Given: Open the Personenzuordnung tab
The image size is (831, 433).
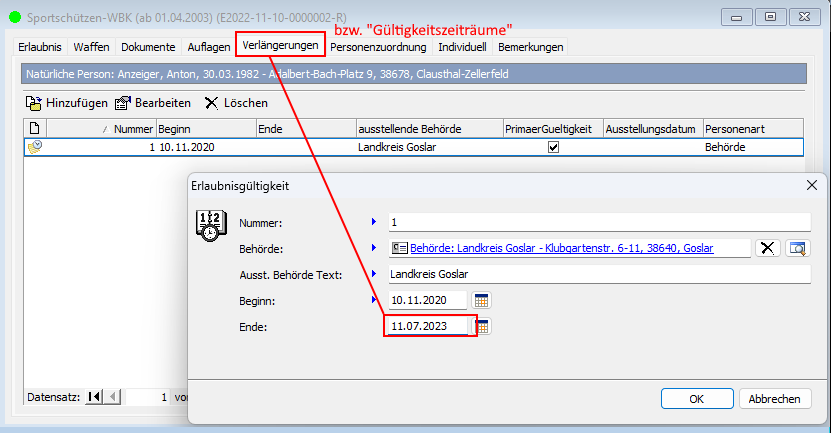Looking at the screenshot, I should (x=378, y=47).
